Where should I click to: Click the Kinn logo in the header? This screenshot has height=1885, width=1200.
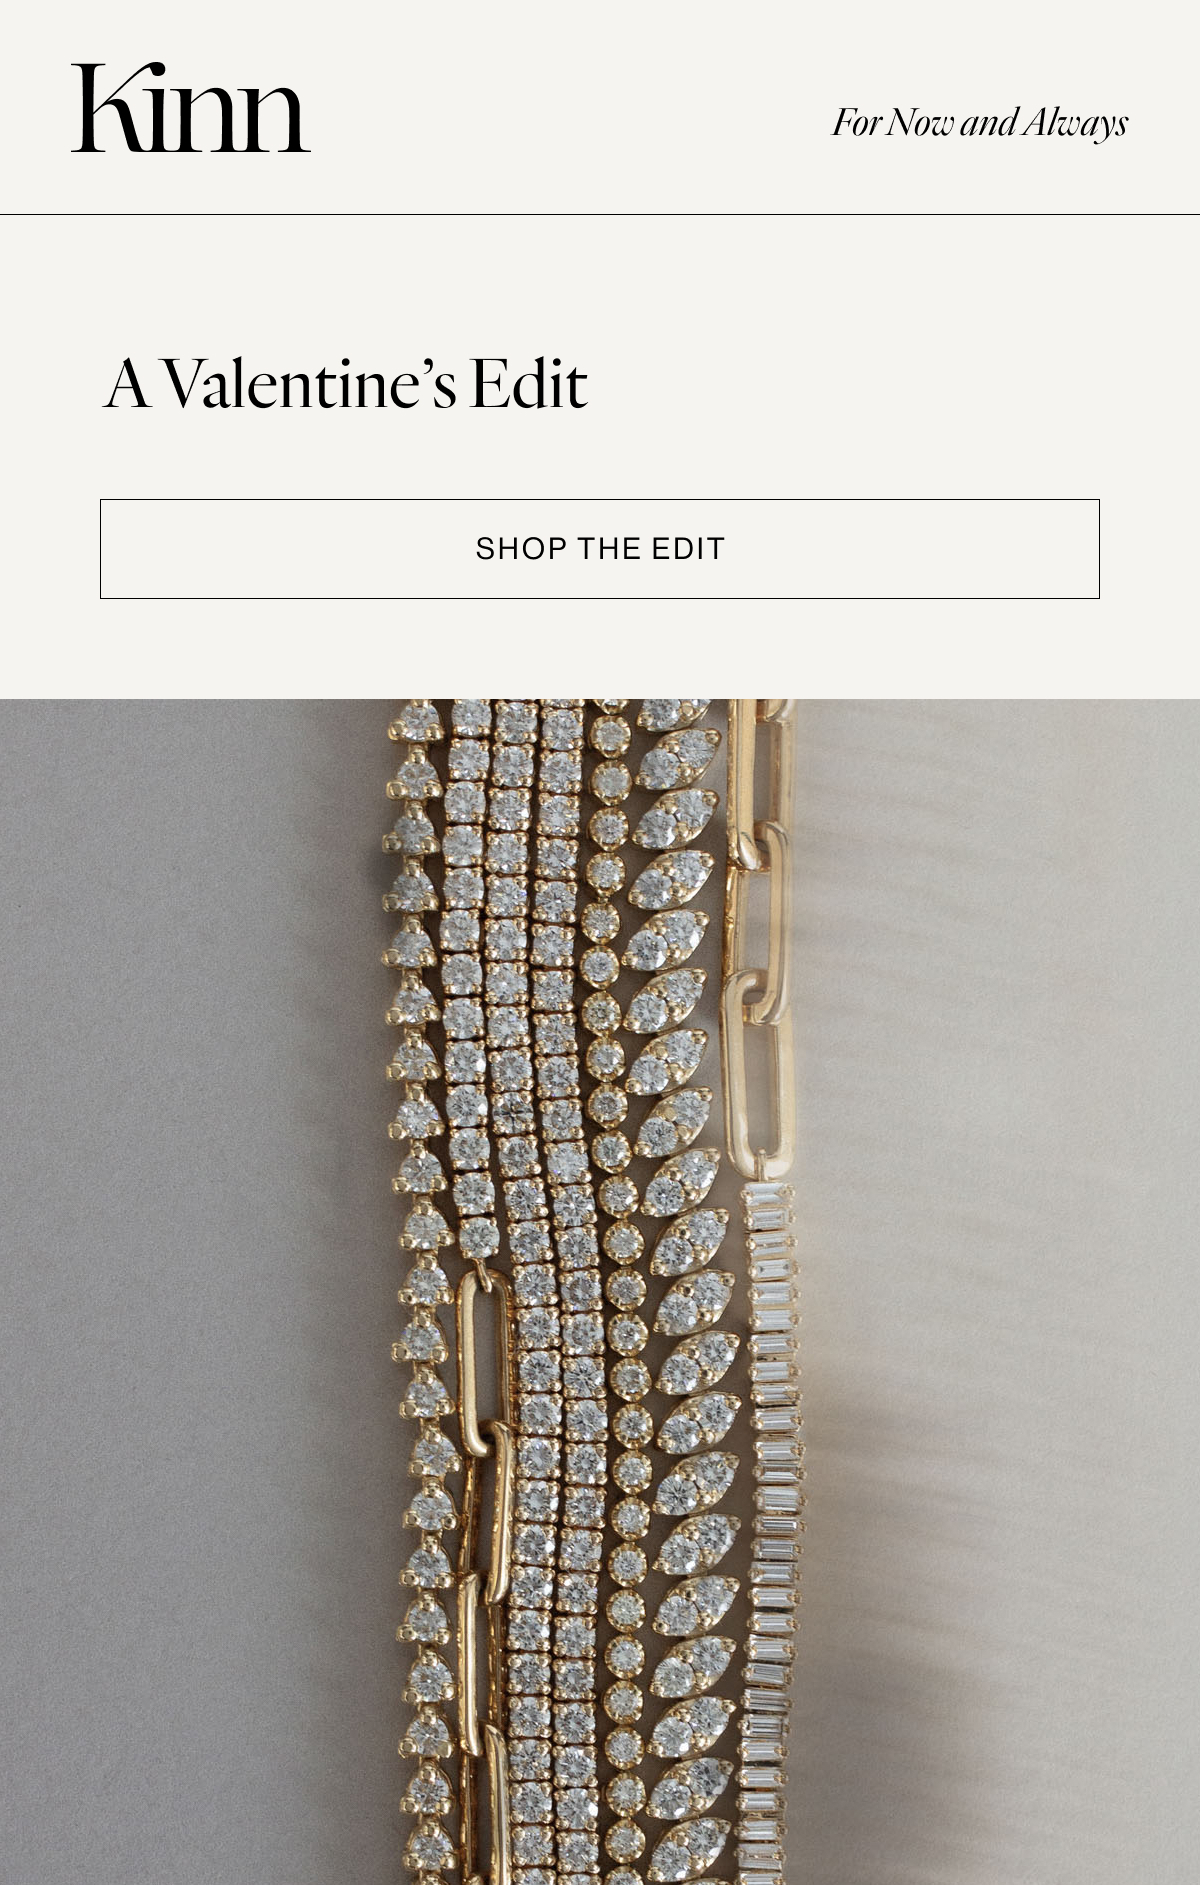[x=190, y=108]
